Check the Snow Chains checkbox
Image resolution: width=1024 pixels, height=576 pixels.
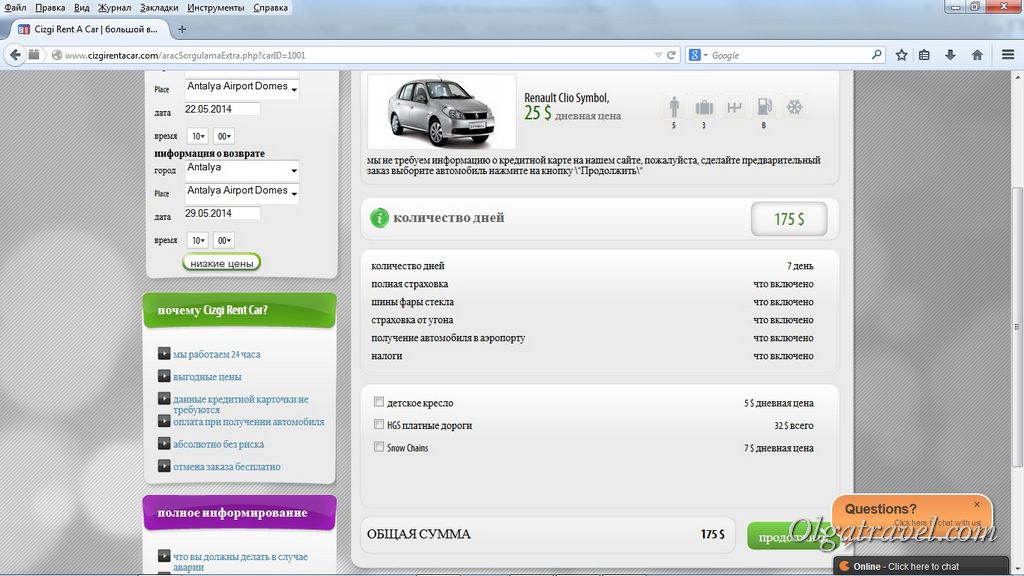point(379,447)
